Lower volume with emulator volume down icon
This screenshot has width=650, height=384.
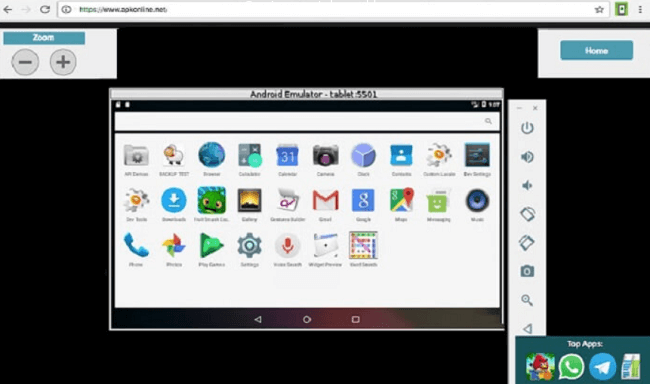click(x=527, y=185)
